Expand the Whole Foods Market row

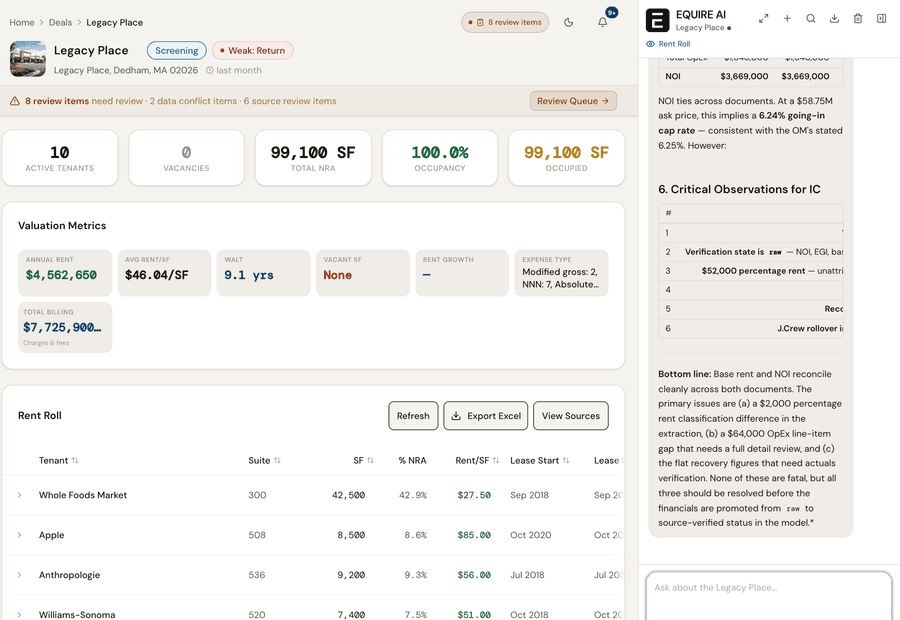click(x=19, y=495)
